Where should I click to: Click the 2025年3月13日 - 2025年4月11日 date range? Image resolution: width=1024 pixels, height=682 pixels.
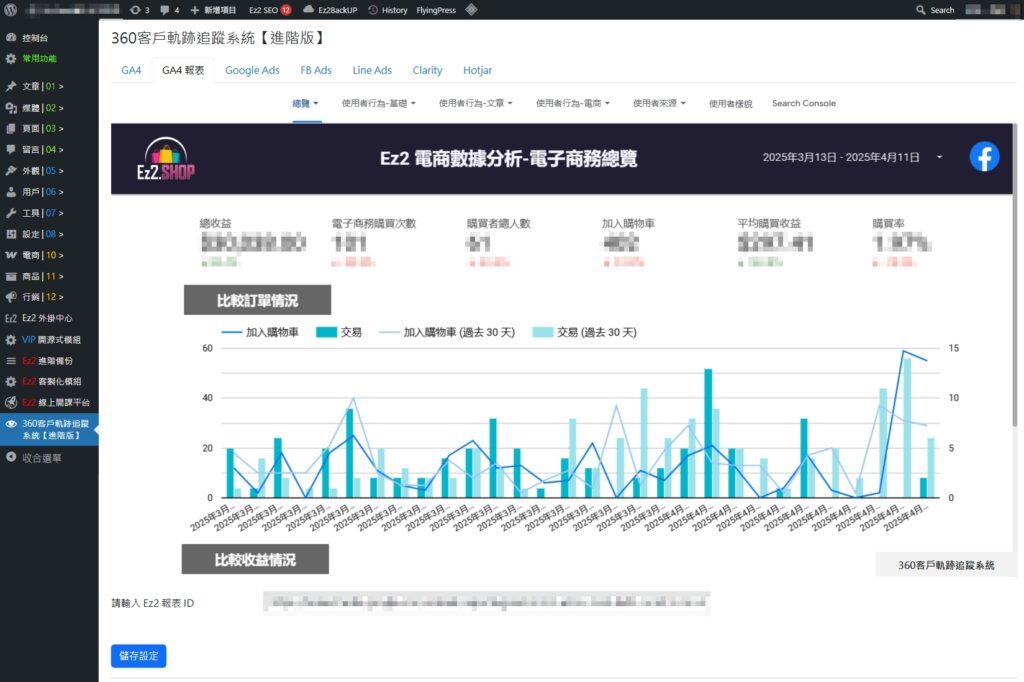pyautogui.click(x=841, y=157)
